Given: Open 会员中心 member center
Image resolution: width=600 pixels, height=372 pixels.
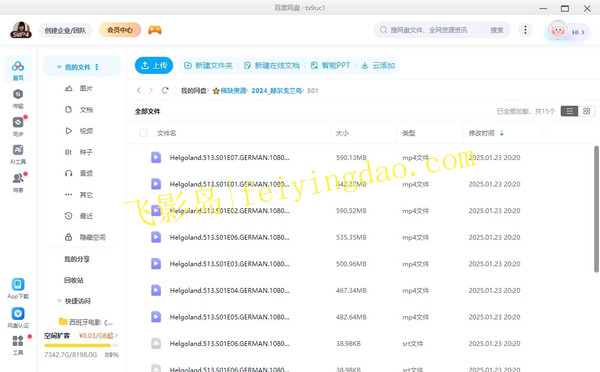Looking at the screenshot, I should pos(120,30).
